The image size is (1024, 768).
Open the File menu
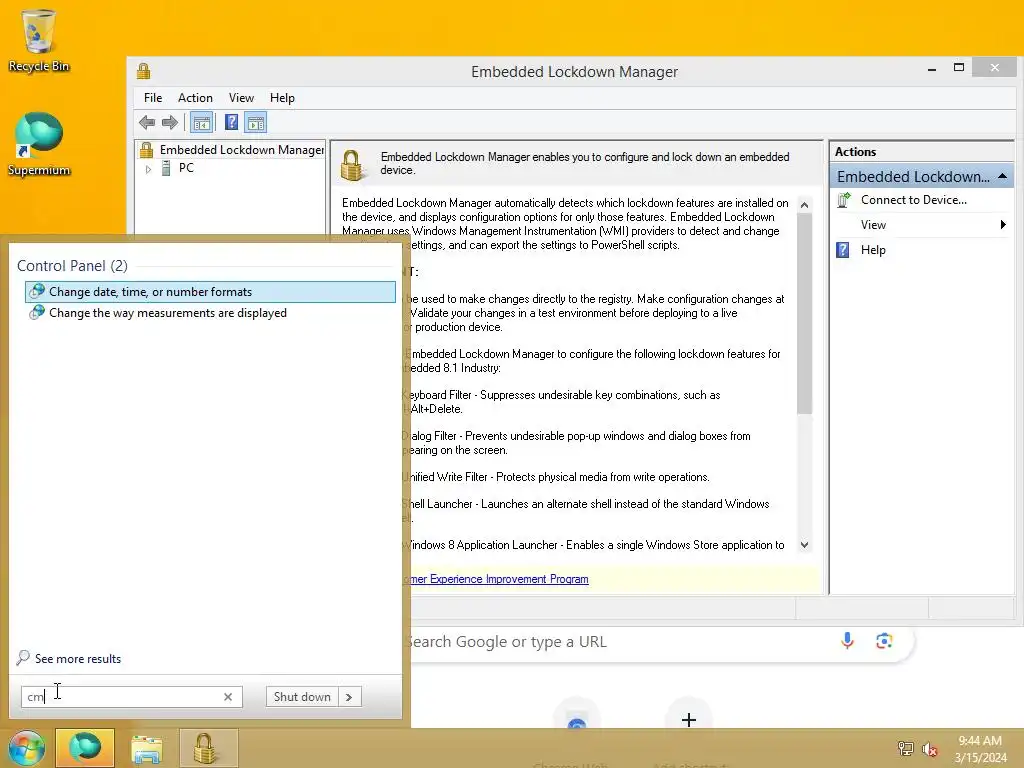tap(153, 98)
